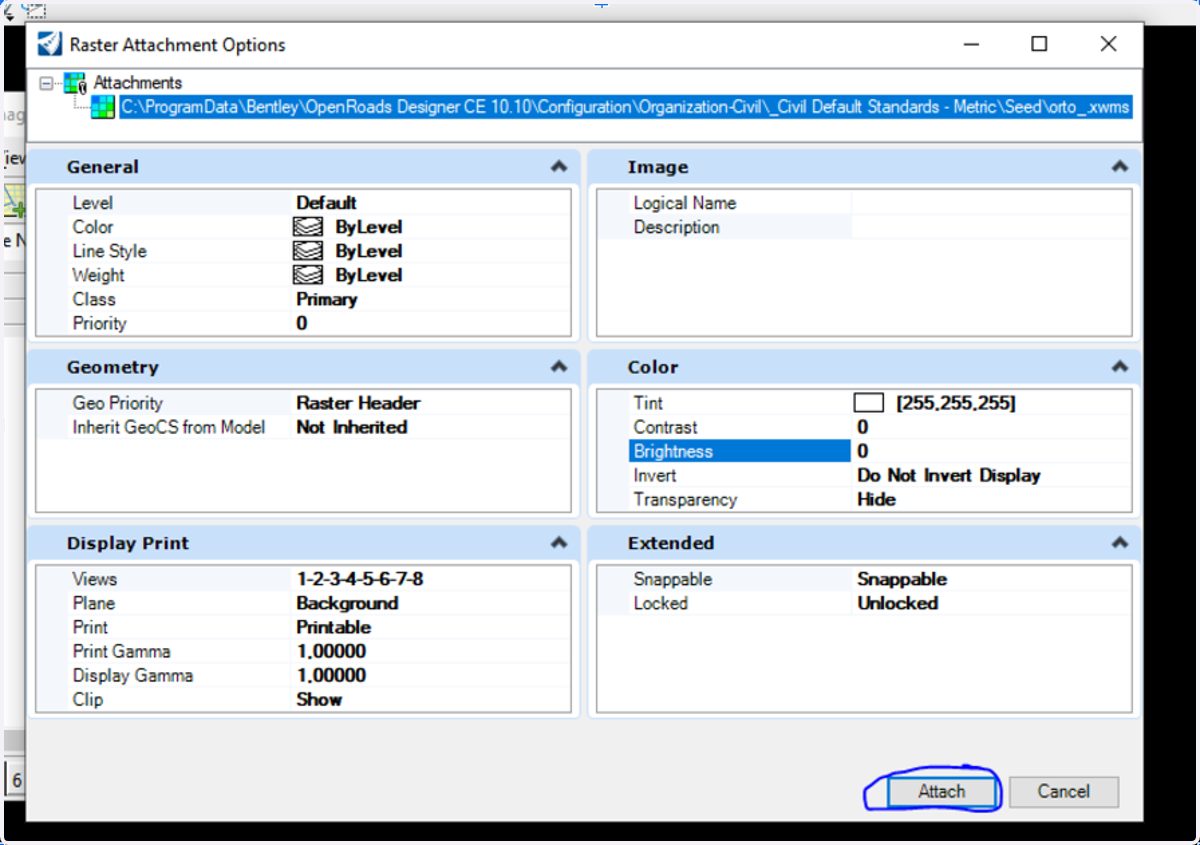Collapse the Color section
This screenshot has width=1200, height=845.
point(1119,367)
